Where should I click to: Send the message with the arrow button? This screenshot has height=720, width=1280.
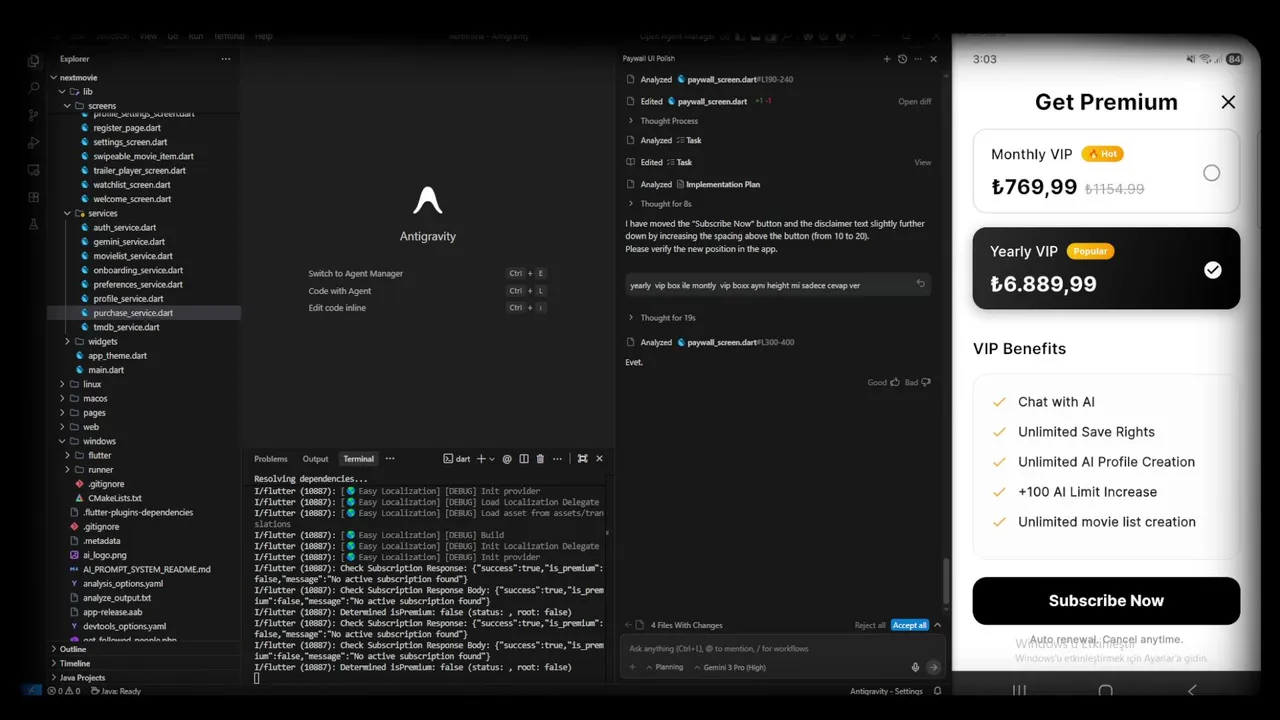pos(933,667)
